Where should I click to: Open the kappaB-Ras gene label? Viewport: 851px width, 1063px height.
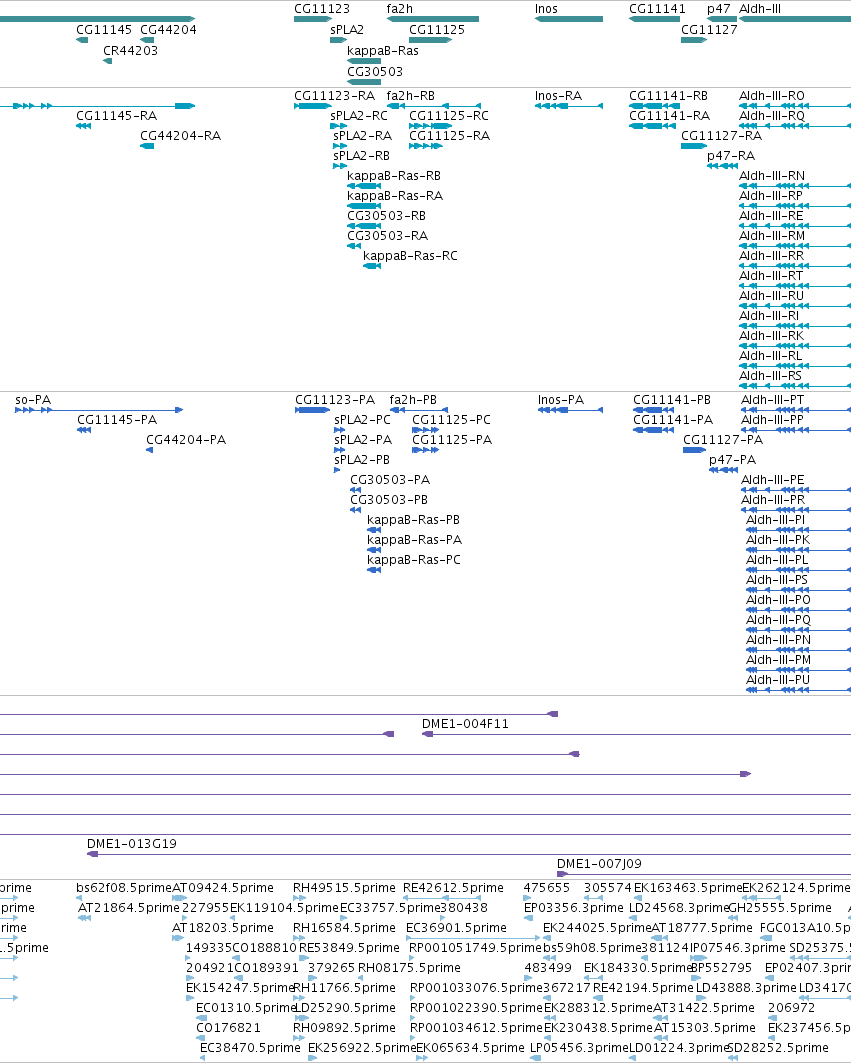(x=382, y=51)
